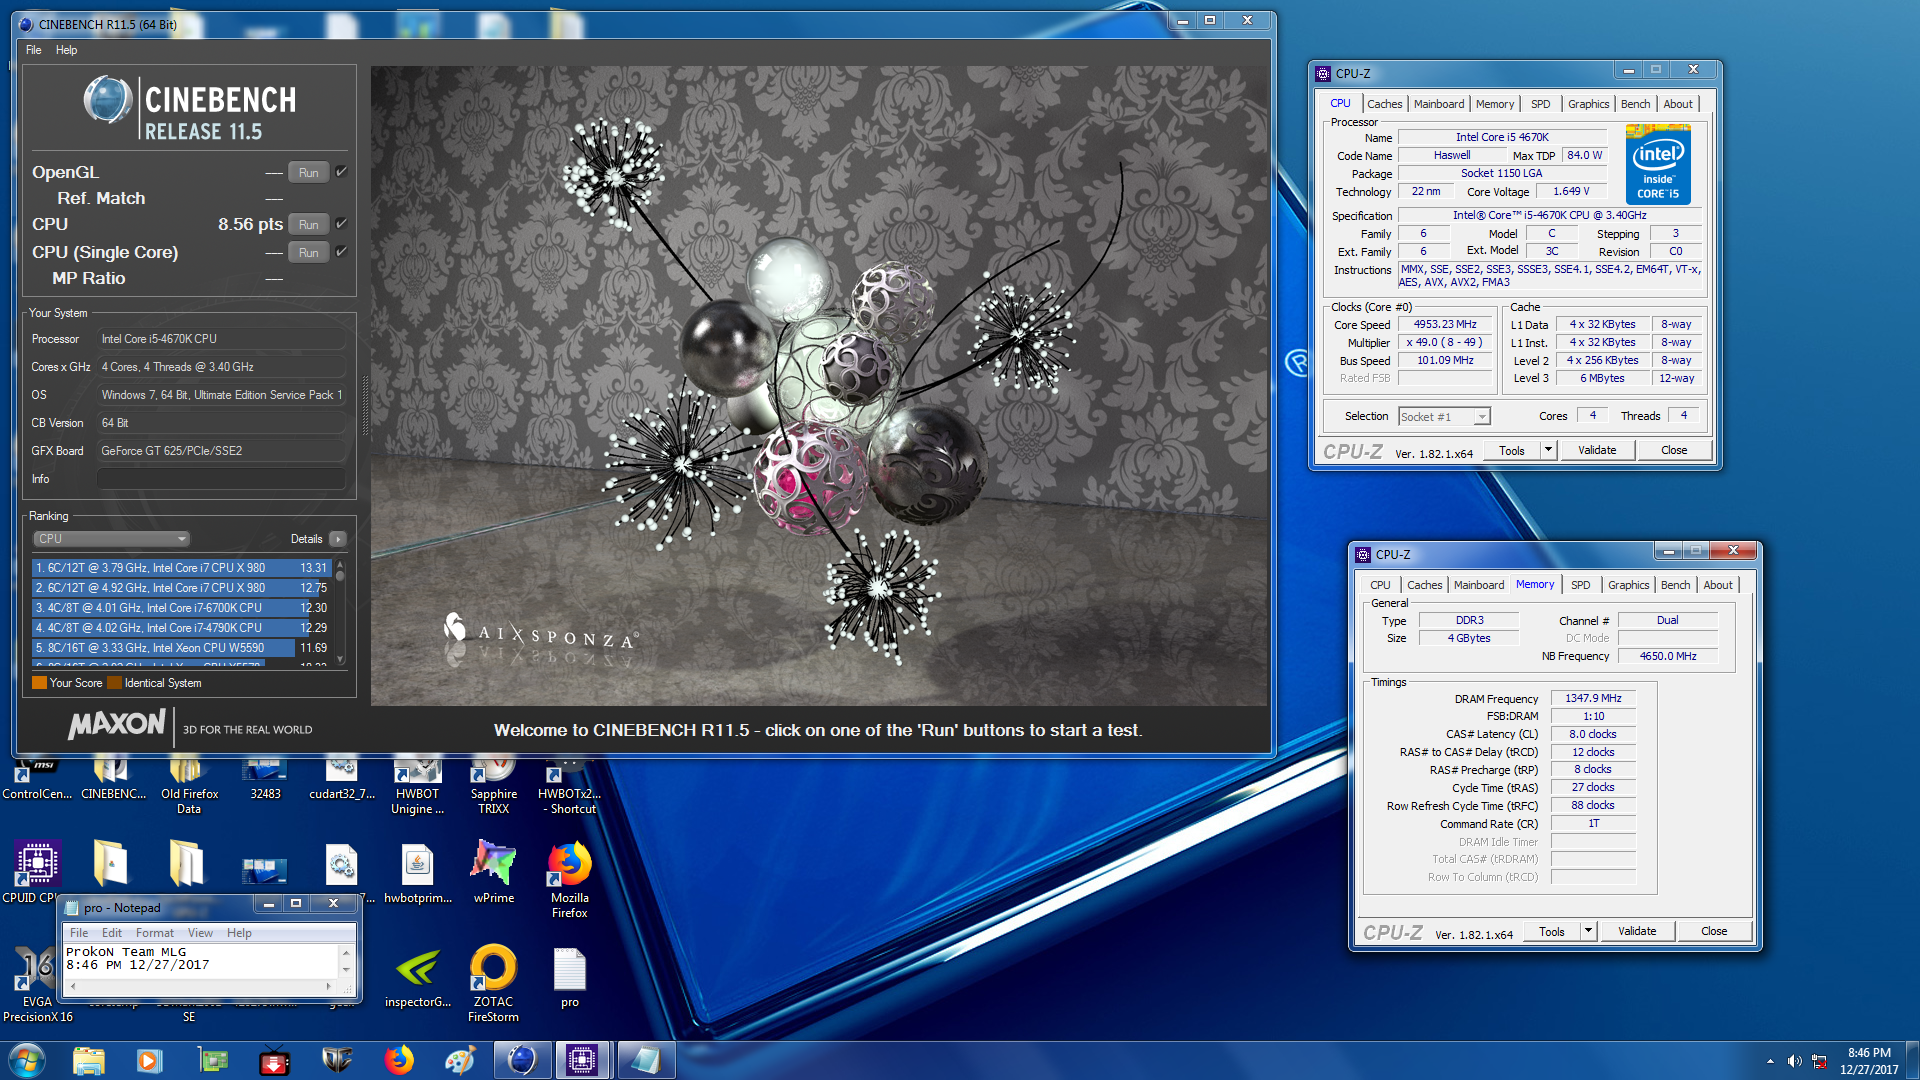Open Format menu in Notepad
Screen dimensions: 1920x1080
[155, 933]
